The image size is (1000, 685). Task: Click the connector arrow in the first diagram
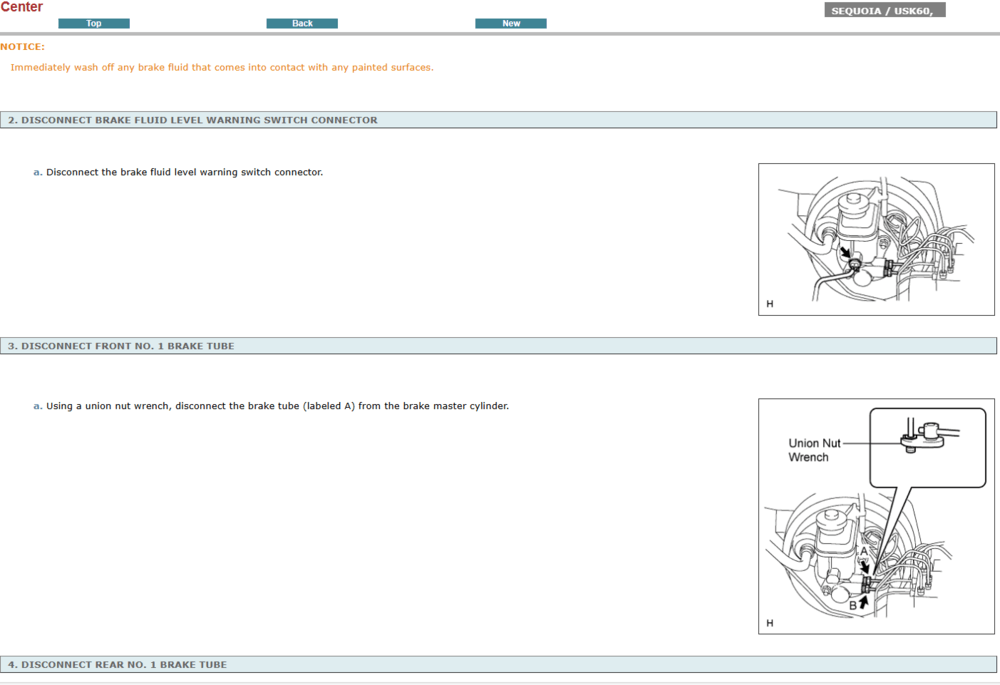847,255
